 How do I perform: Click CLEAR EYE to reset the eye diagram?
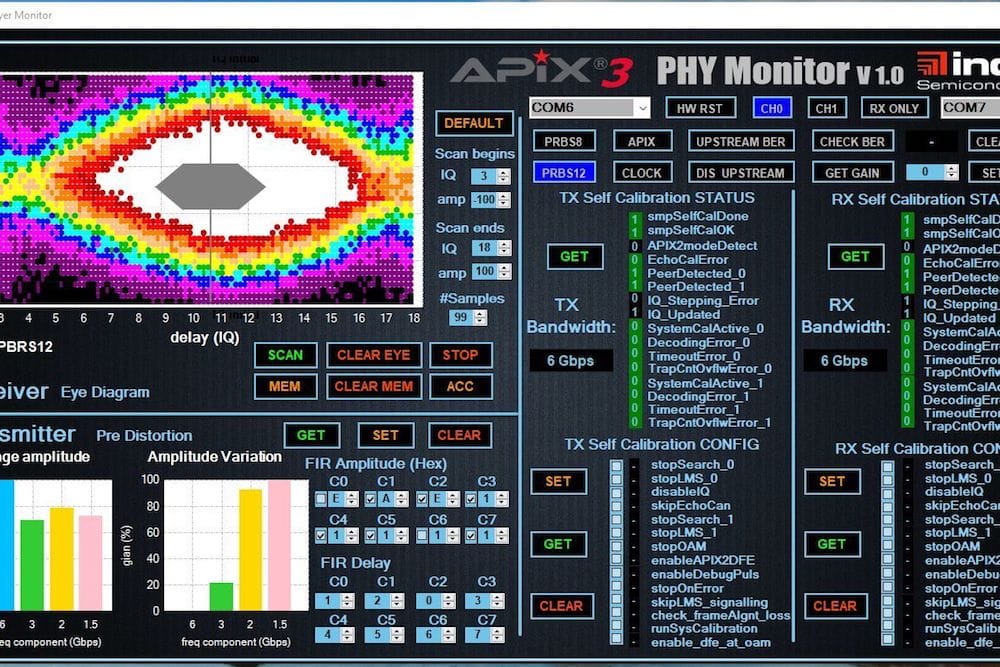click(x=374, y=354)
